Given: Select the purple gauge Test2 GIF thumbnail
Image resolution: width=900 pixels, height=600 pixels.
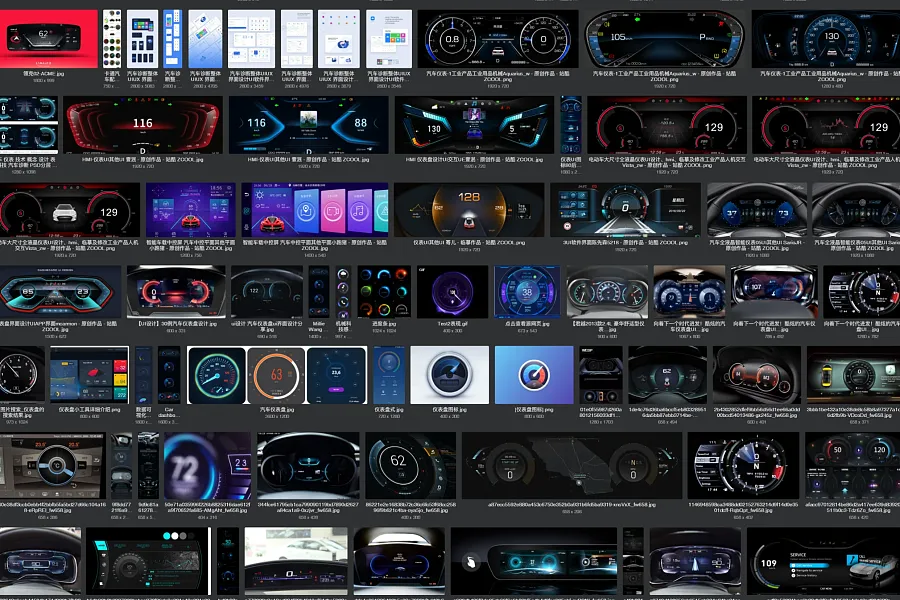Looking at the screenshot, I should (452, 292).
